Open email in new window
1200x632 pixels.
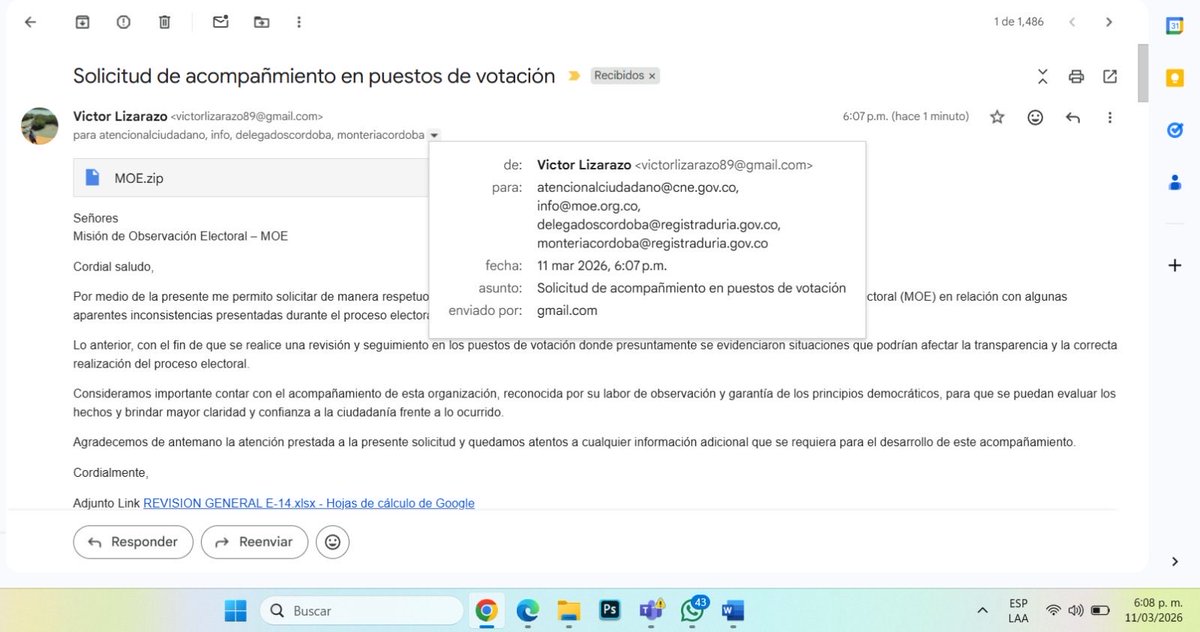[1110, 76]
